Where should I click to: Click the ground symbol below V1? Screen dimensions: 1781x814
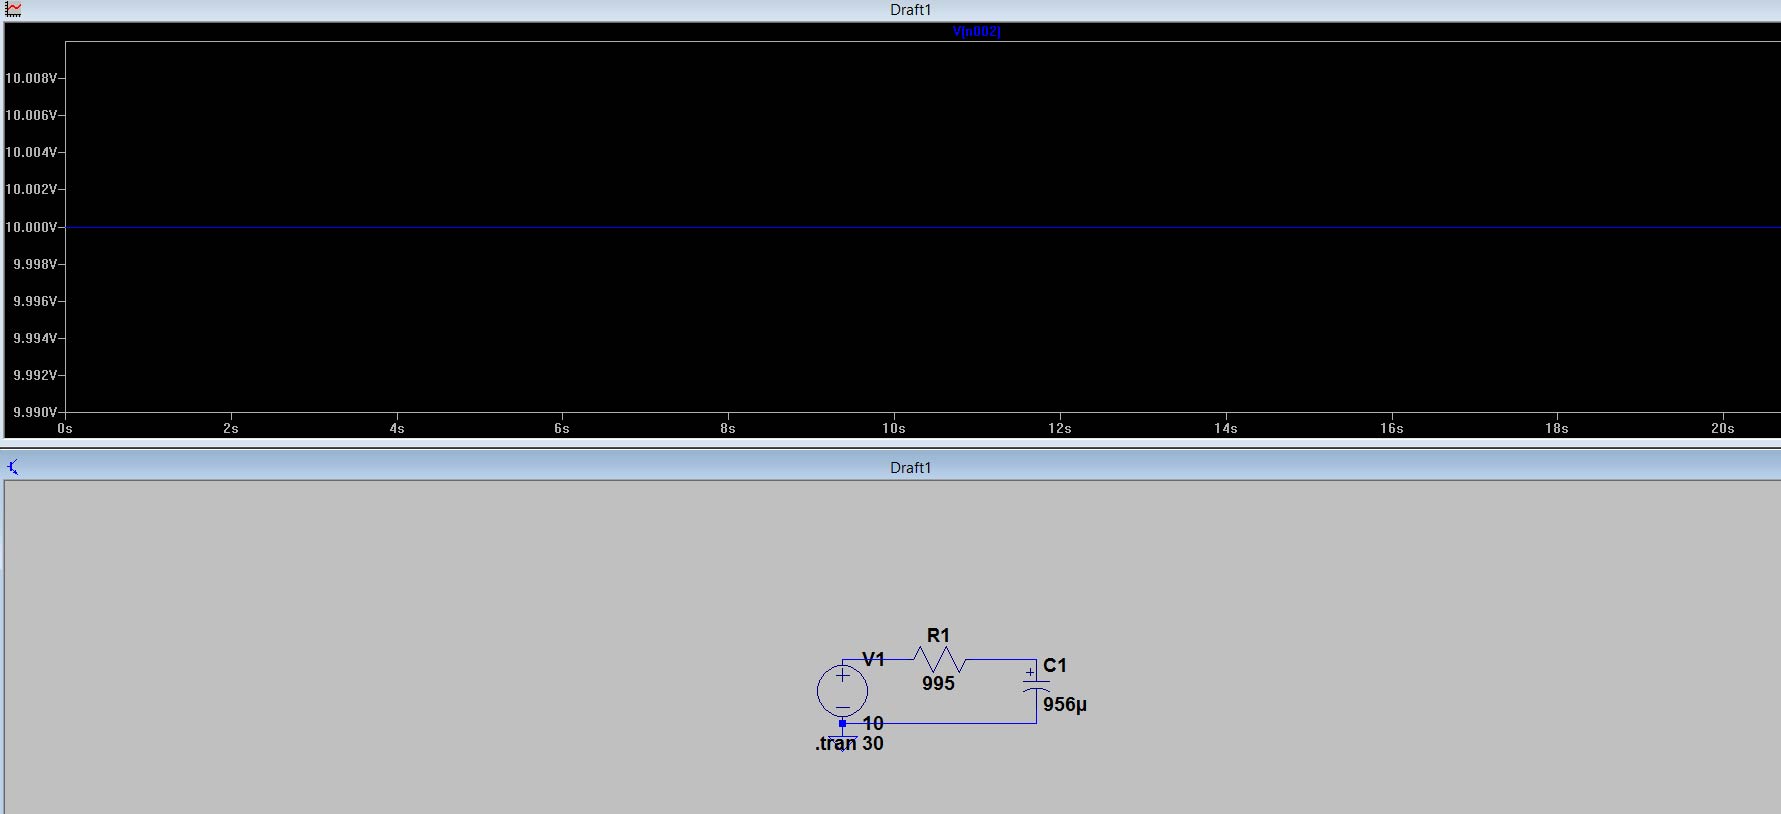(843, 737)
